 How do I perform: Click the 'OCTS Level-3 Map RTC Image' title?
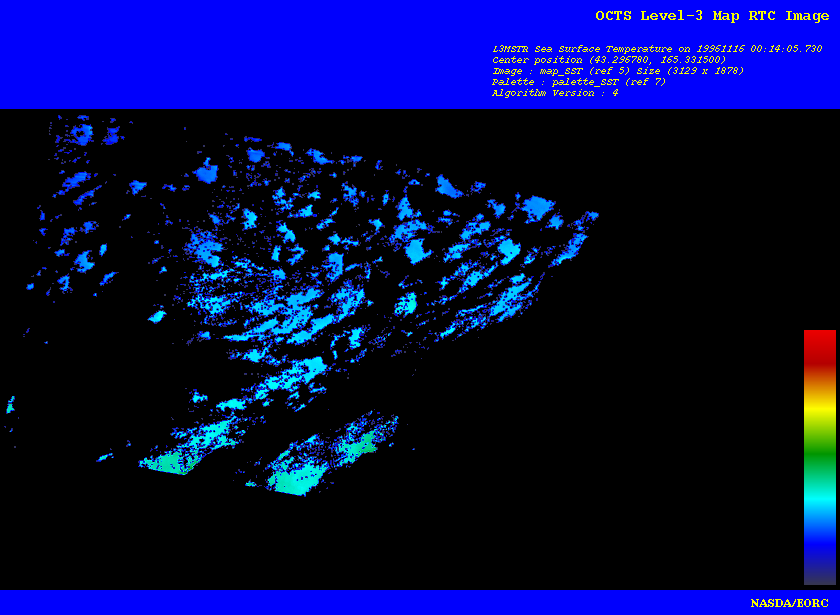pos(712,16)
